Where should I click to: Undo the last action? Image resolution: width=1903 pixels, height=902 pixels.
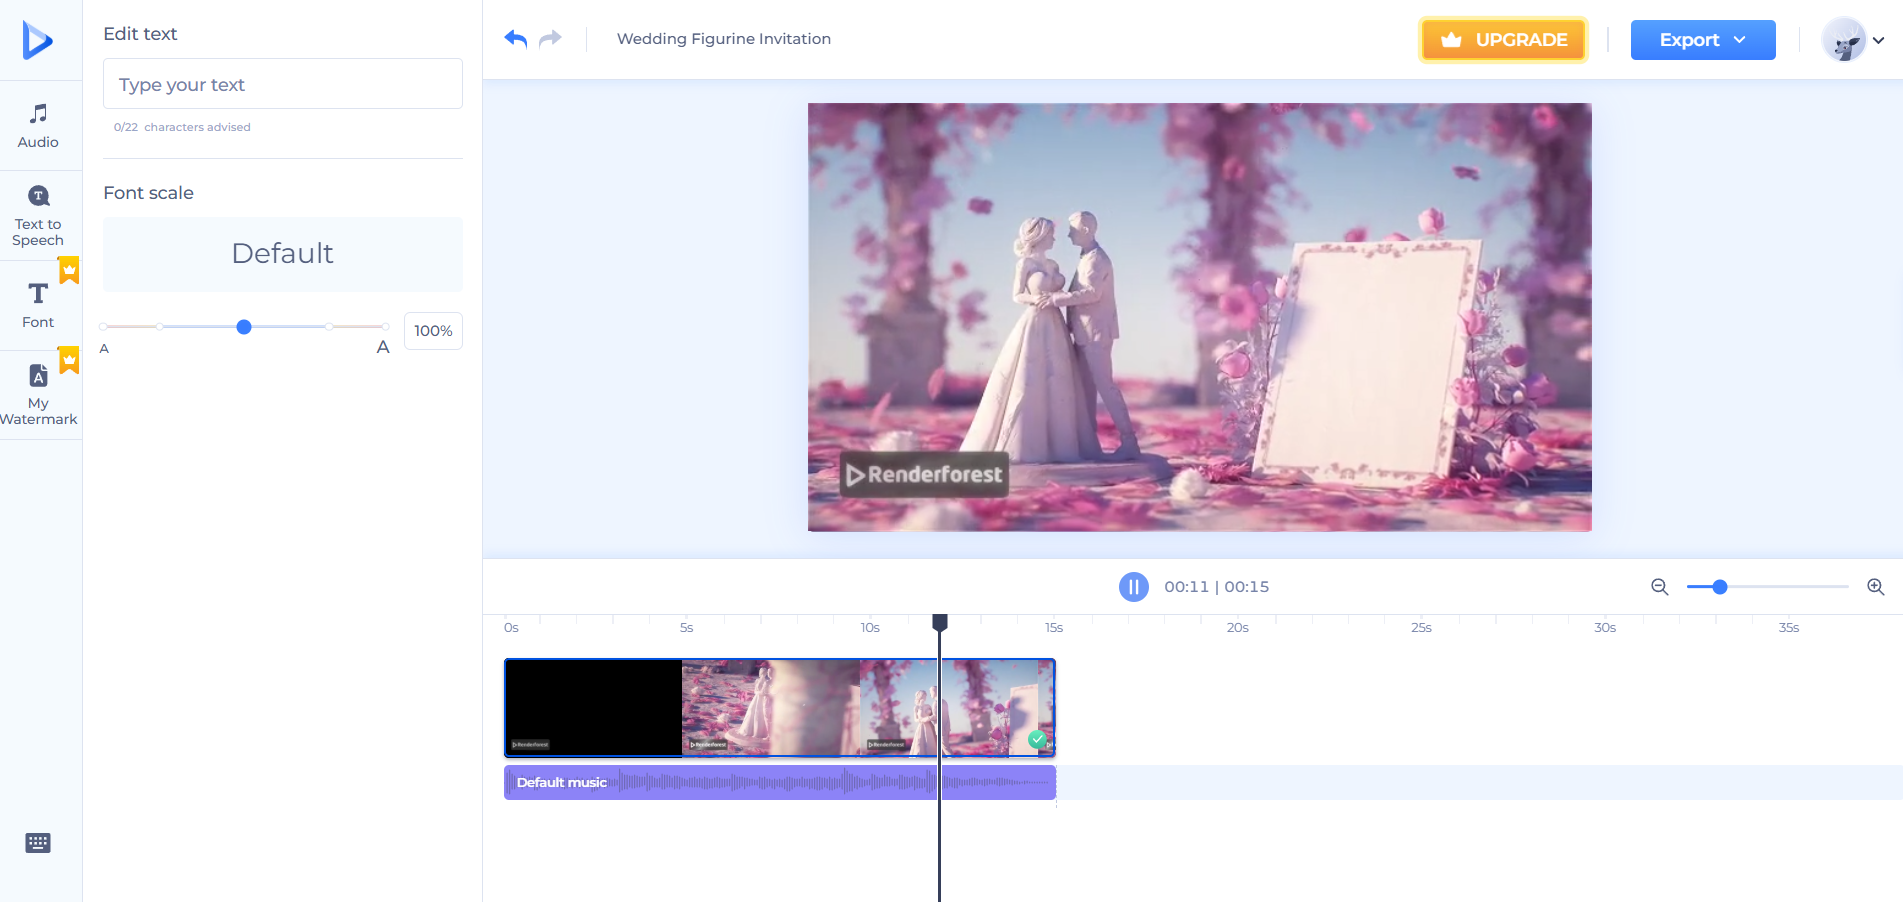point(514,38)
